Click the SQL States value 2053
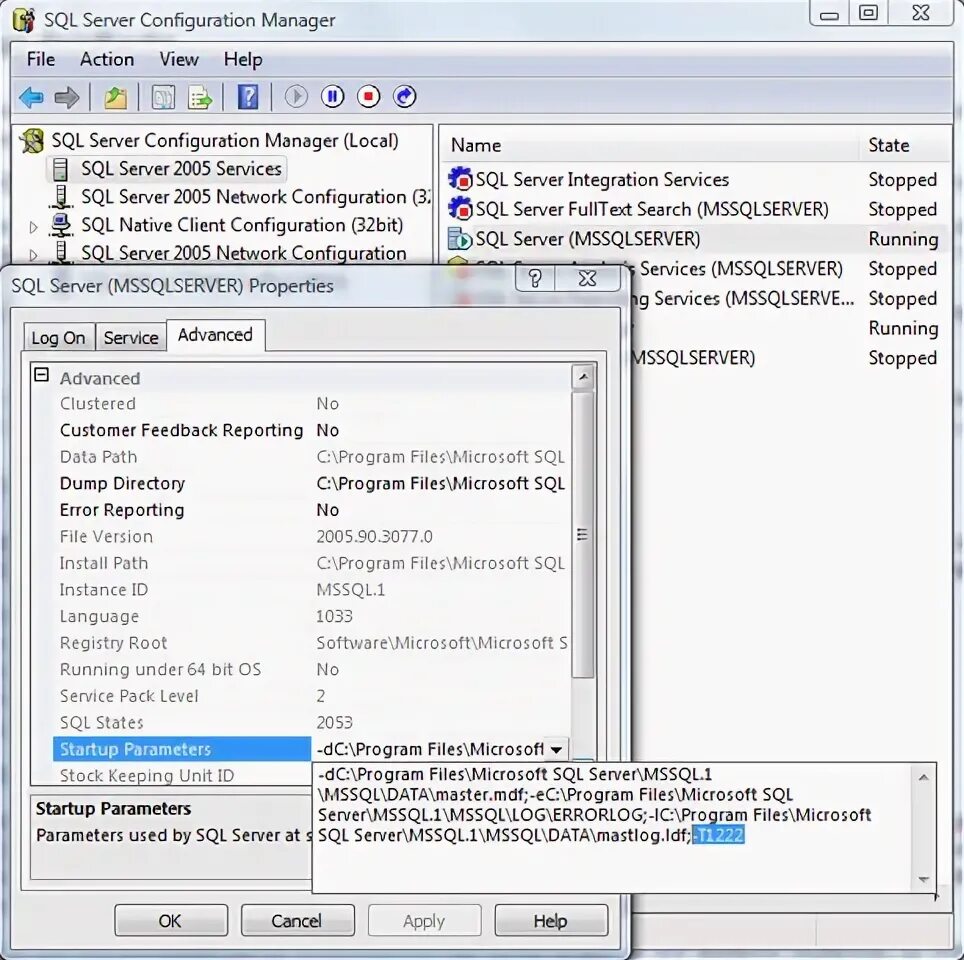964x960 pixels. coord(334,723)
